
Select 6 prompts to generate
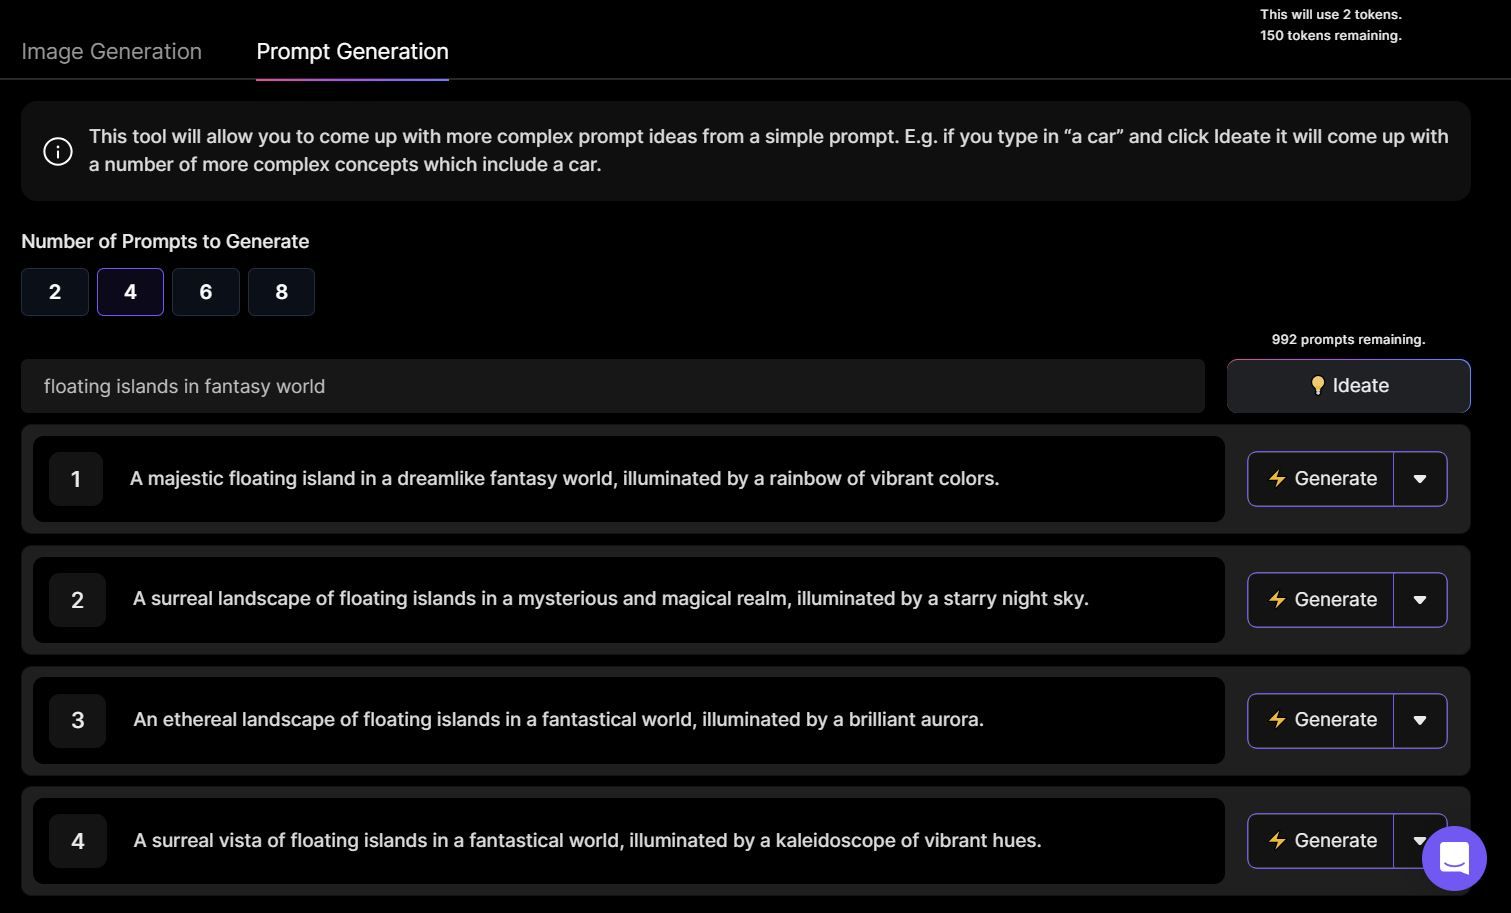pyautogui.click(x=206, y=292)
